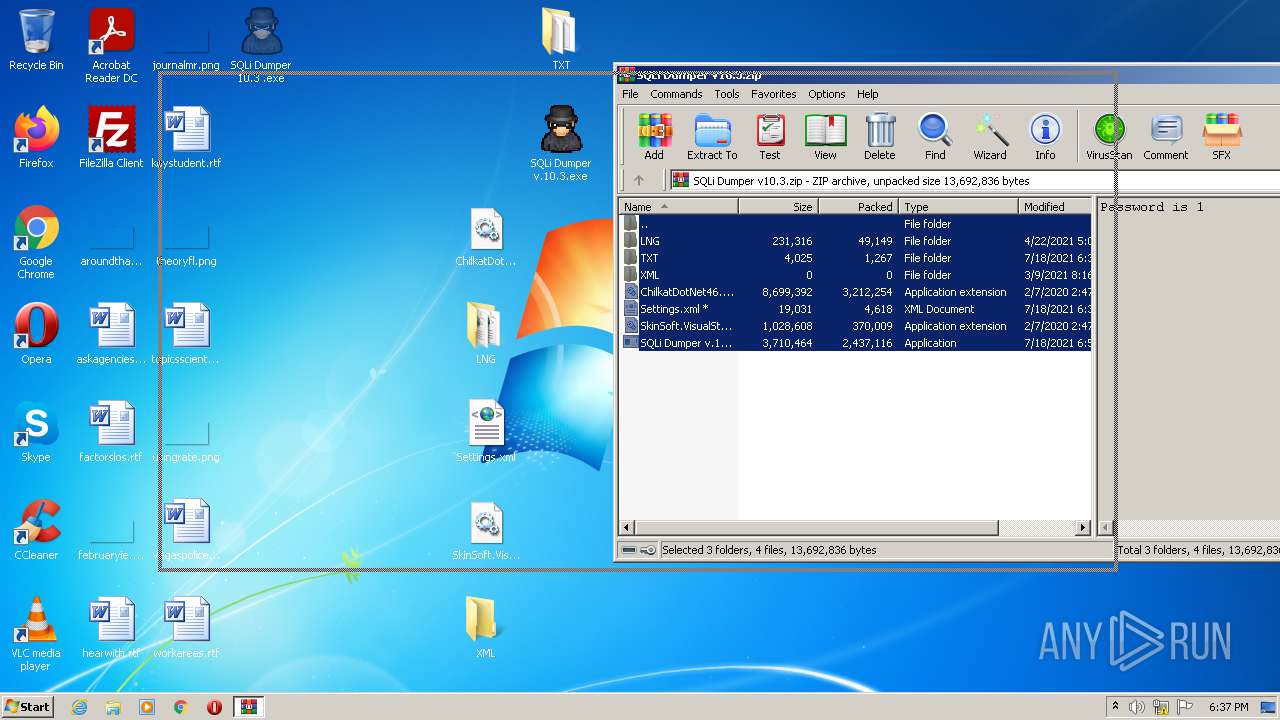
Task: Select SQLi Dumper v.10.3.exe desktop icon
Action: pyautogui.click(x=560, y=143)
